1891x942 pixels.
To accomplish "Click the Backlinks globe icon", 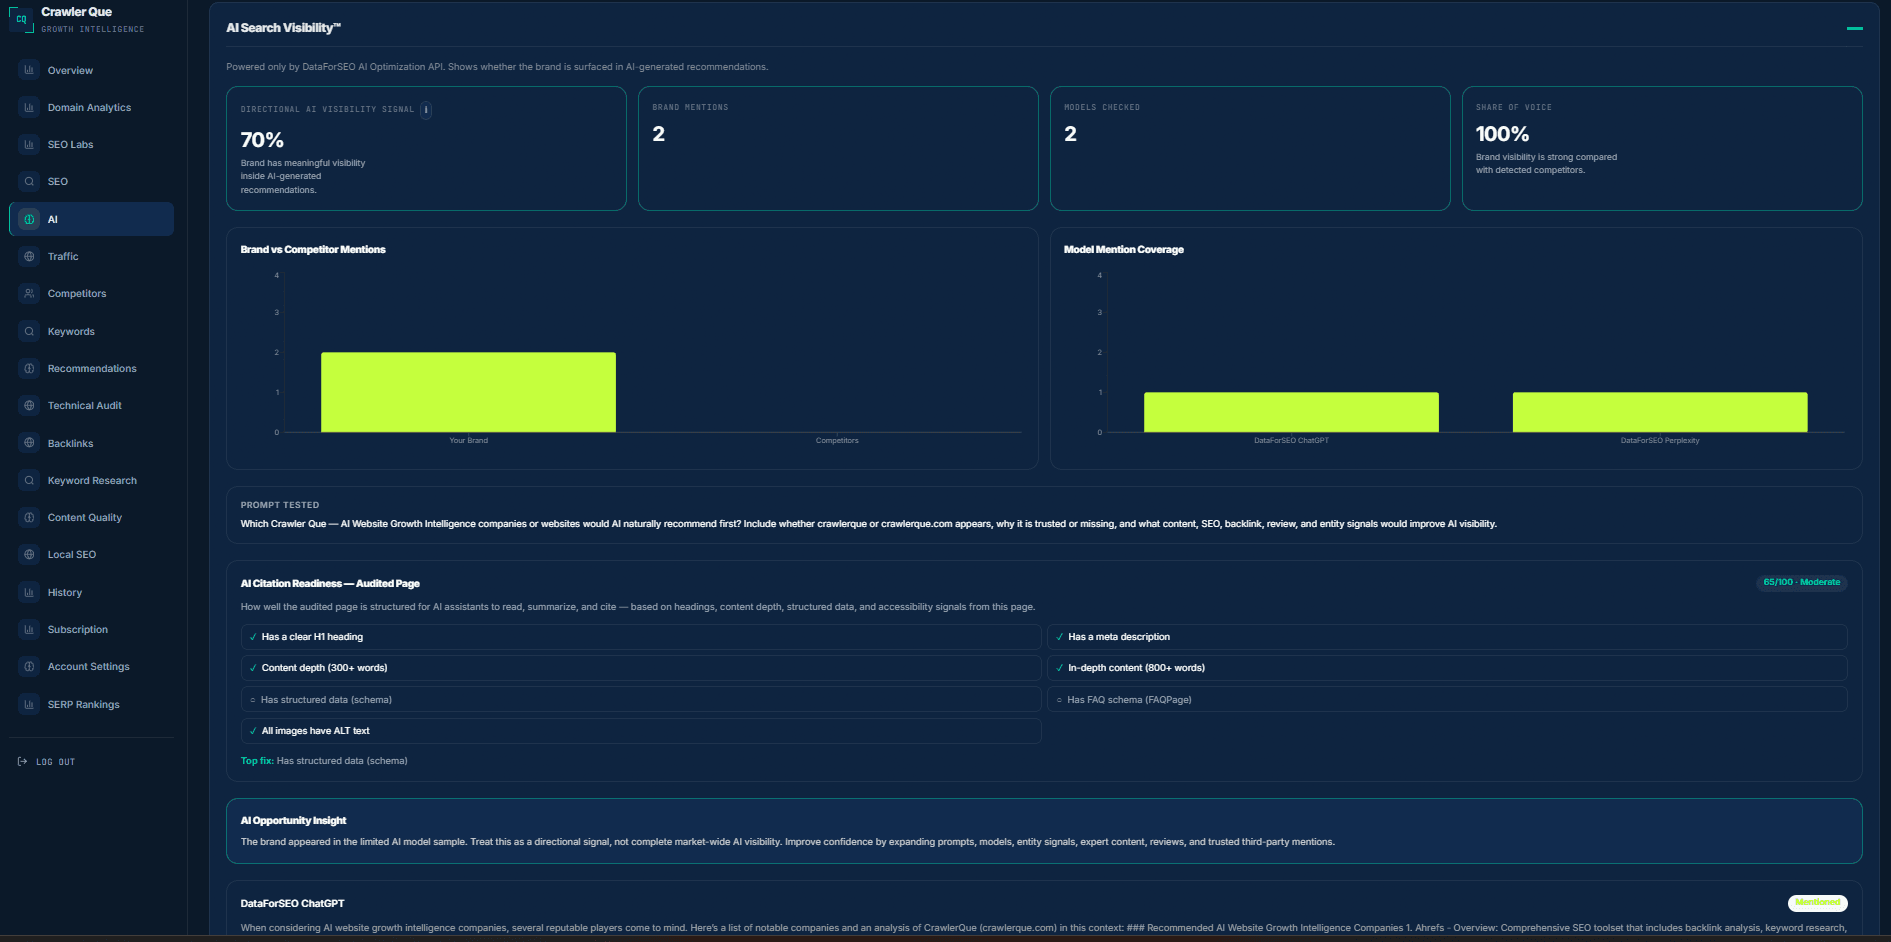I will pos(29,443).
